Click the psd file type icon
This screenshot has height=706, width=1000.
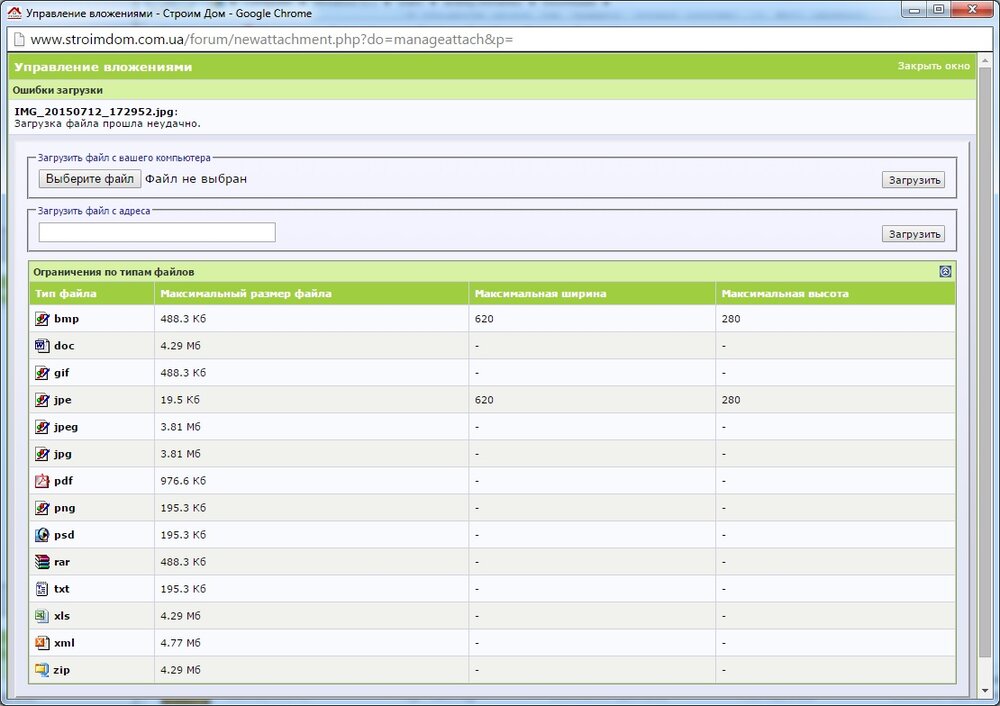[x=42, y=535]
